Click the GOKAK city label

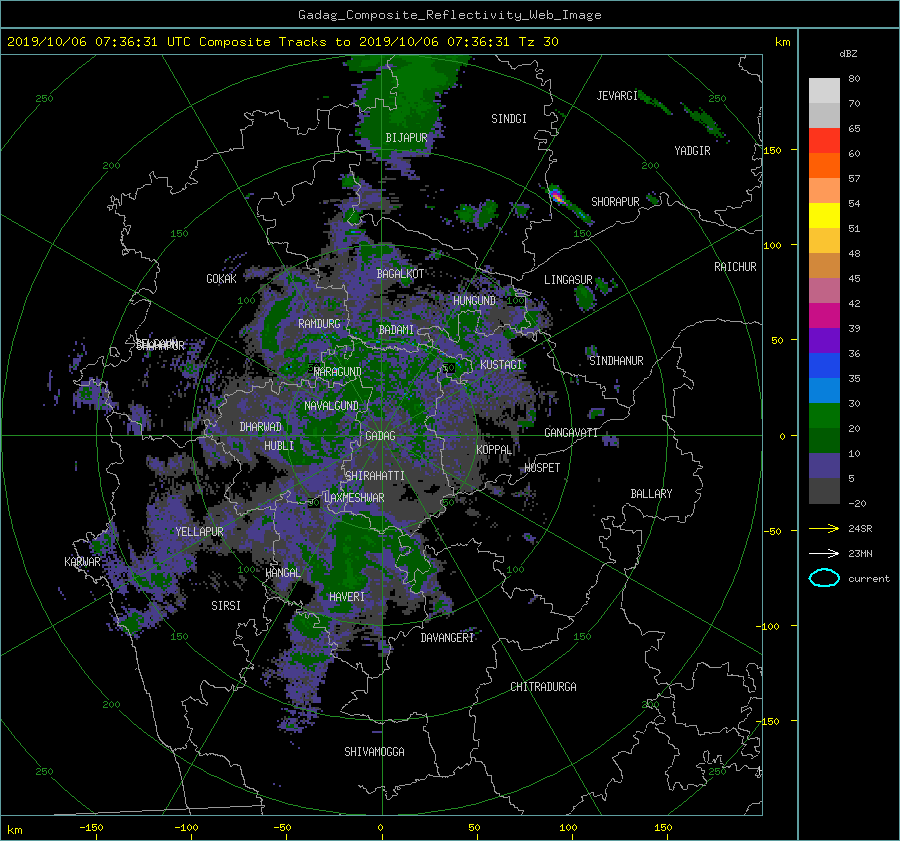pyautogui.click(x=221, y=279)
